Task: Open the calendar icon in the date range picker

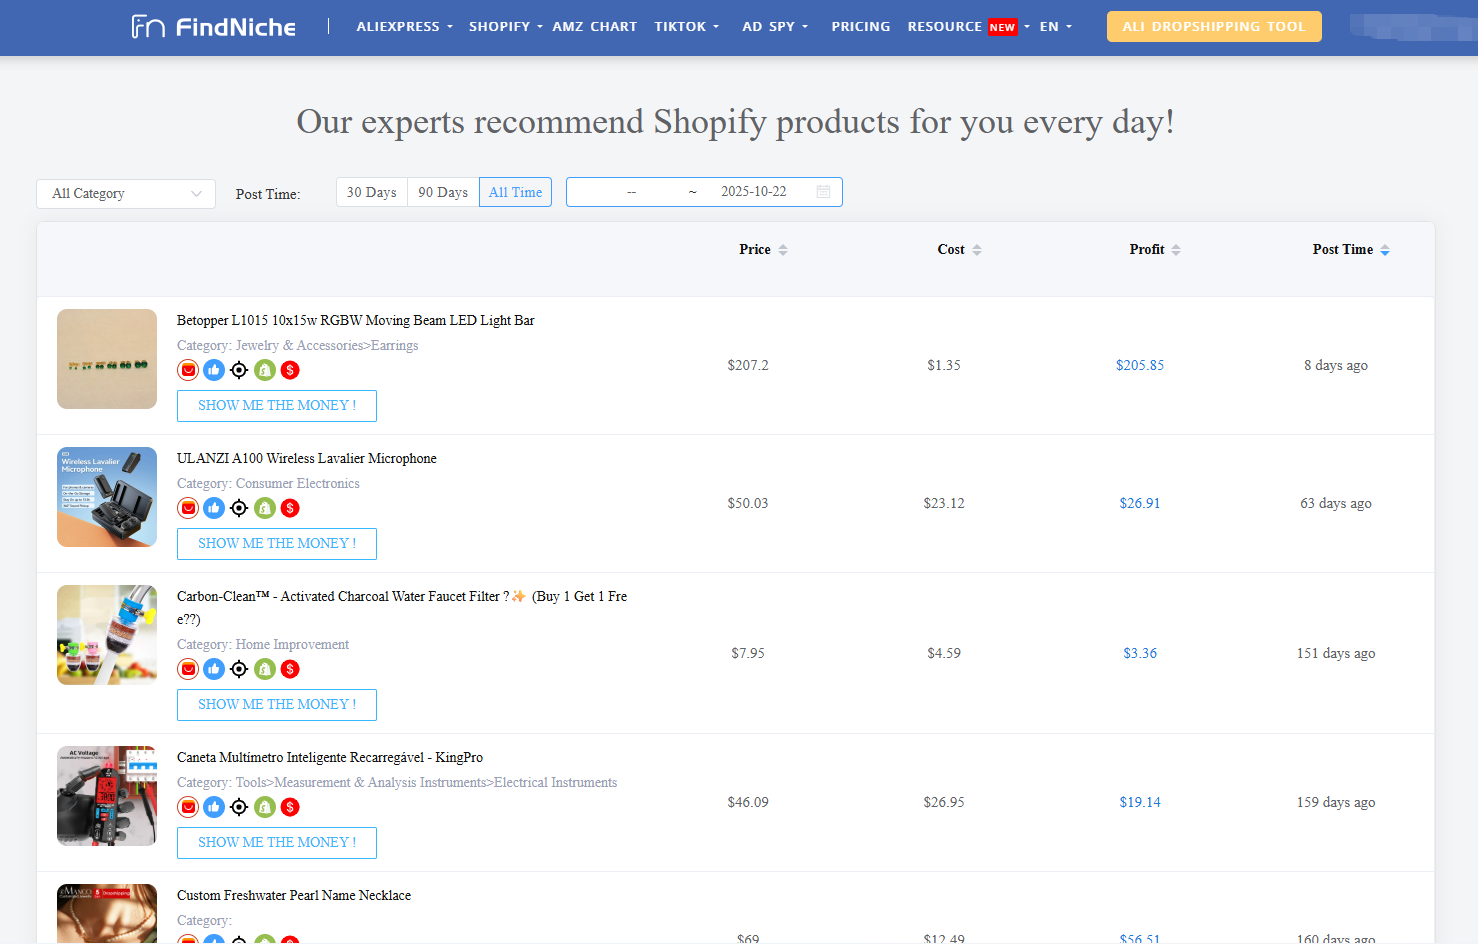Action: [823, 192]
